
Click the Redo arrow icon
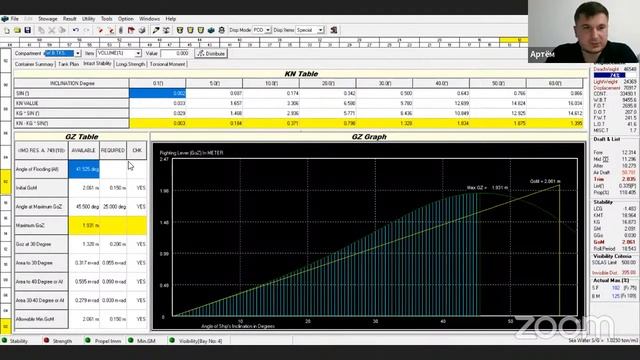pyautogui.click(x=86, y=30)
